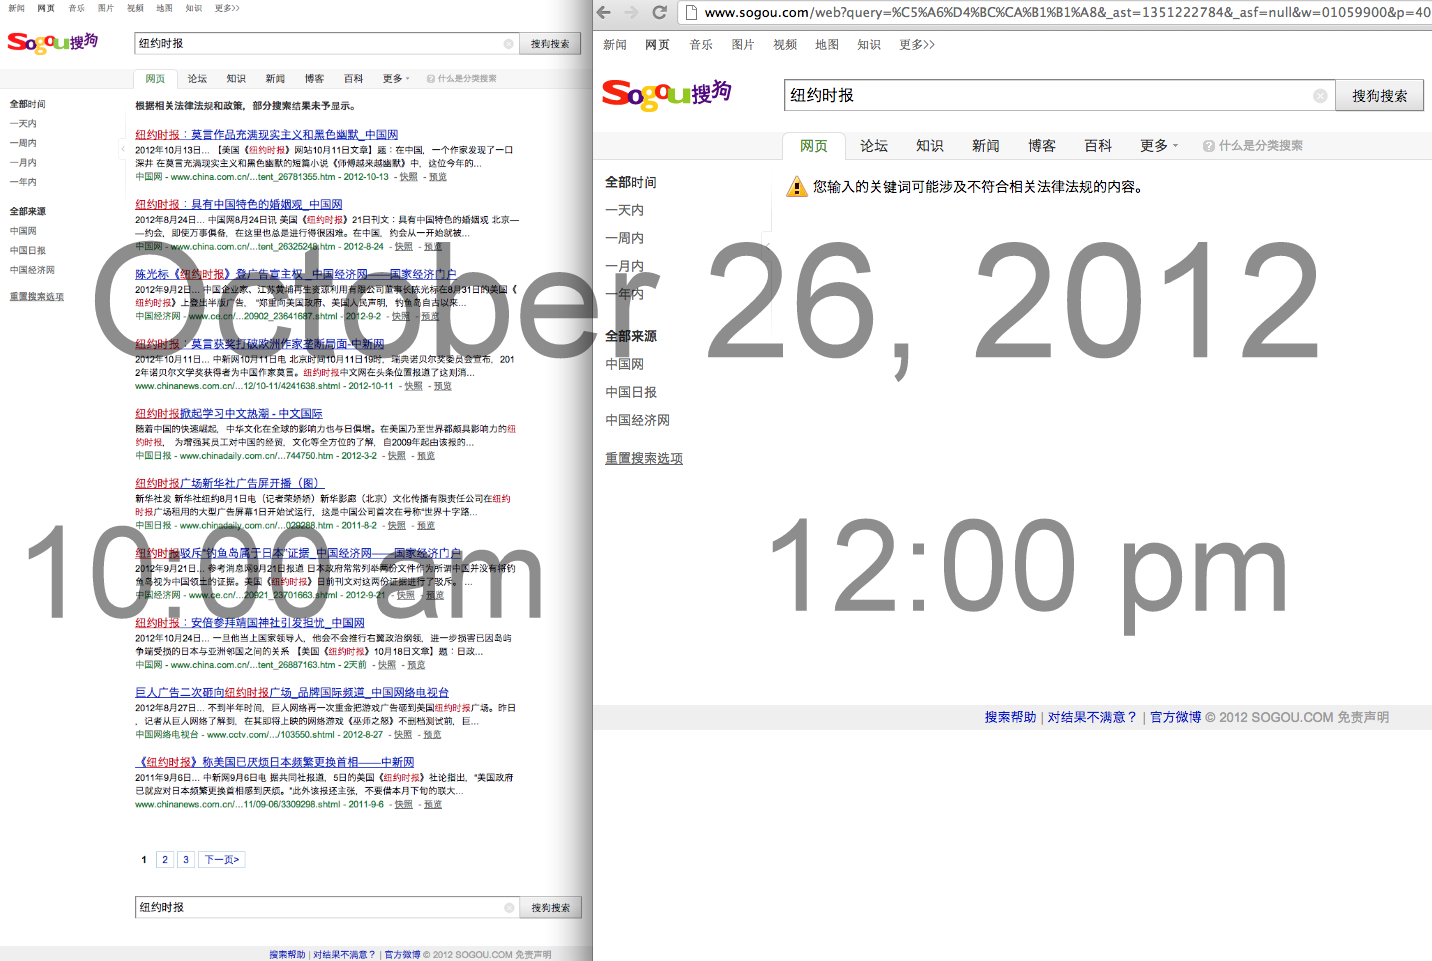Open result 纽约时报掀起学习中文热潮 - 中文国际

click(x=229, y=414)
